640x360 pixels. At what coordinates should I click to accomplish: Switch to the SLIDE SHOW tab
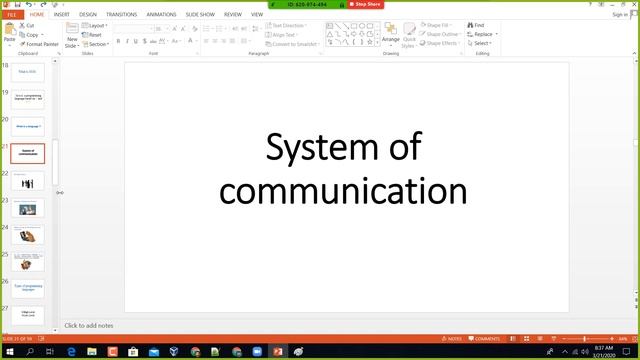(200, 14)
